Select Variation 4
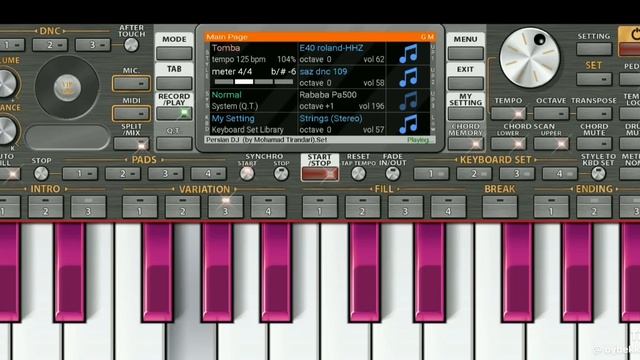This screenshot has width=640, height=360. (268, 207)
